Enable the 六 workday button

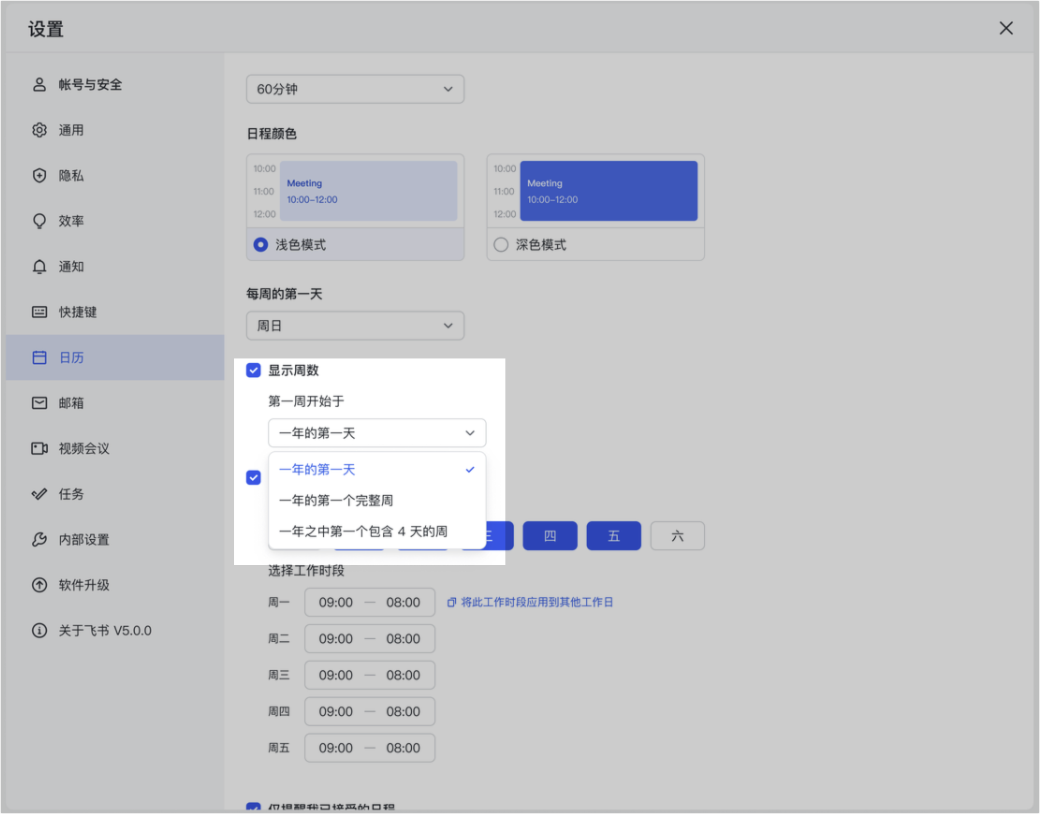[677, 536]
